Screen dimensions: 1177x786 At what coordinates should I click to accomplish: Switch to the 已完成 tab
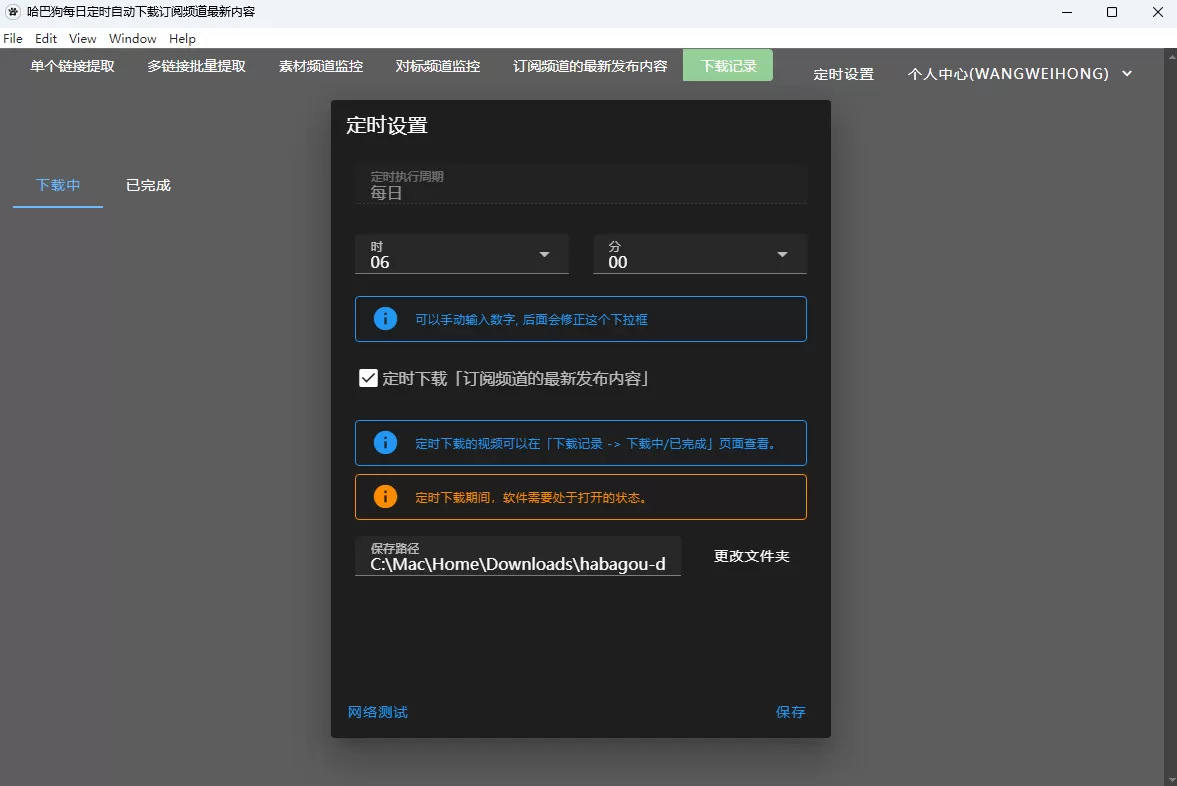point(146,185)
